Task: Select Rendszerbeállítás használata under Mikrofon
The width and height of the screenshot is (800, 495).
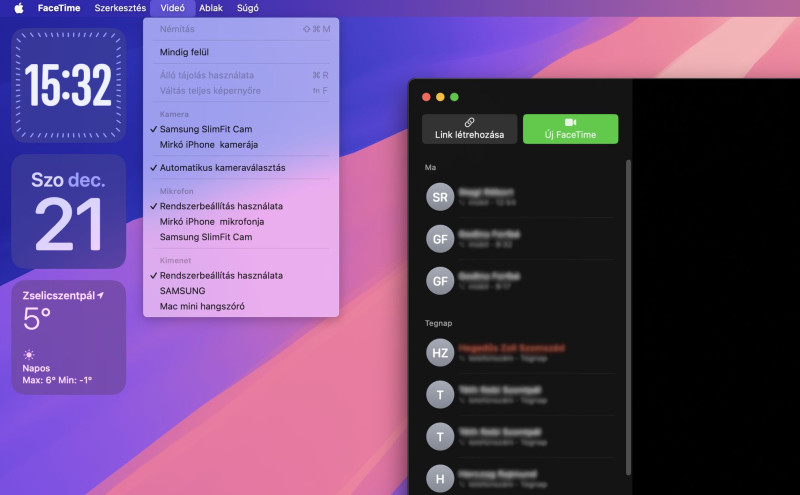Action: coord(241,206)
